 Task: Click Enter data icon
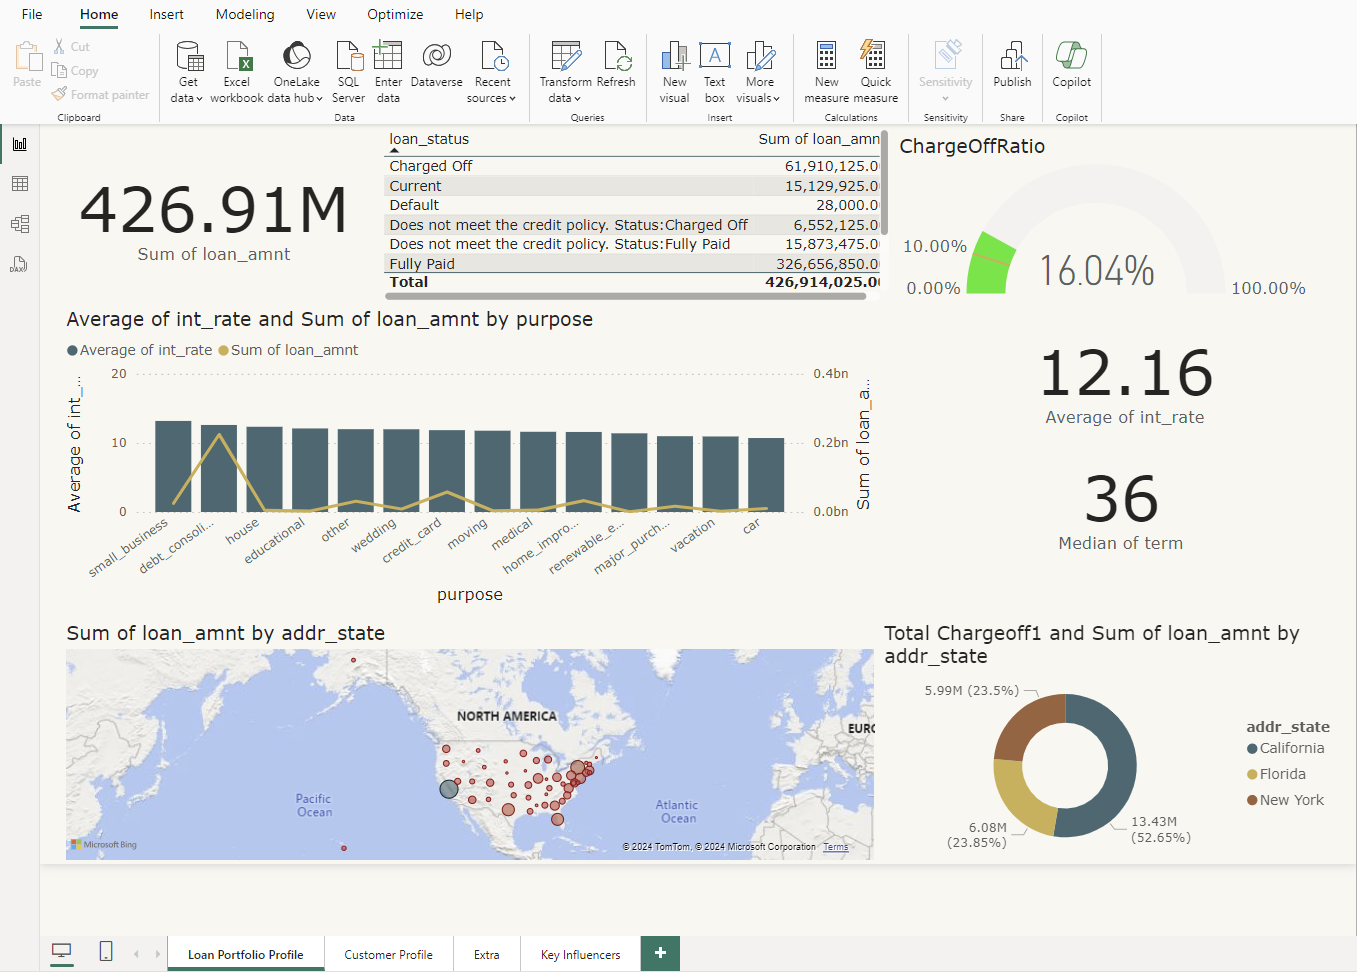388,55
